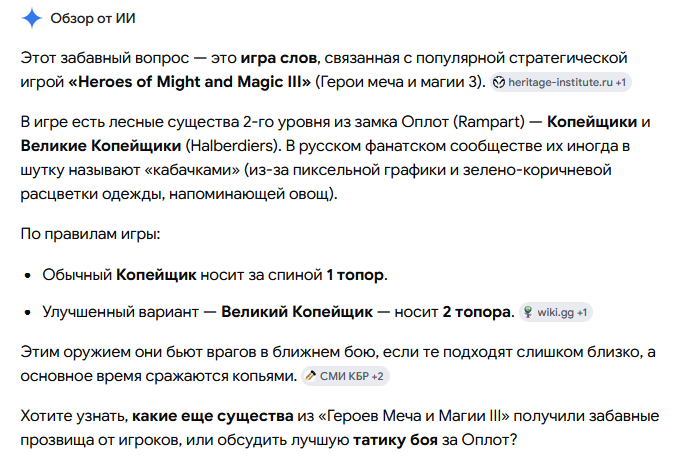Click the bold text "1 топор"
Screen dimensions: 682x458
(355, 275)
